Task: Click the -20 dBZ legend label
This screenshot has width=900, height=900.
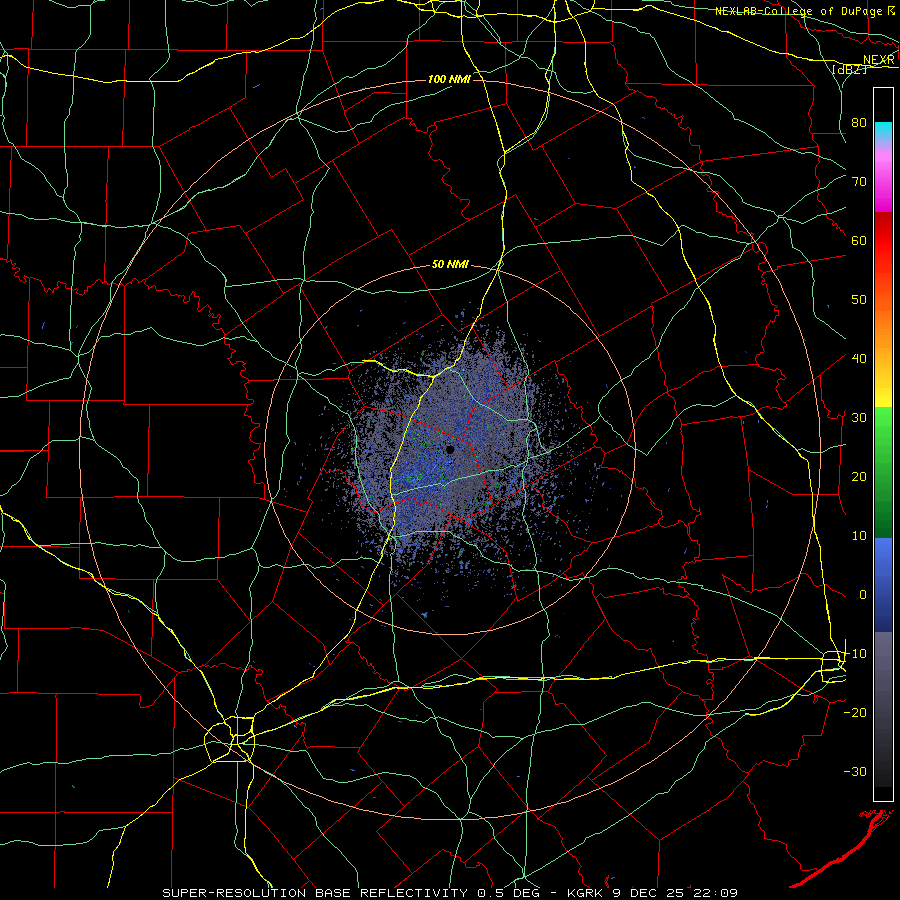Action: pos(855,713)
